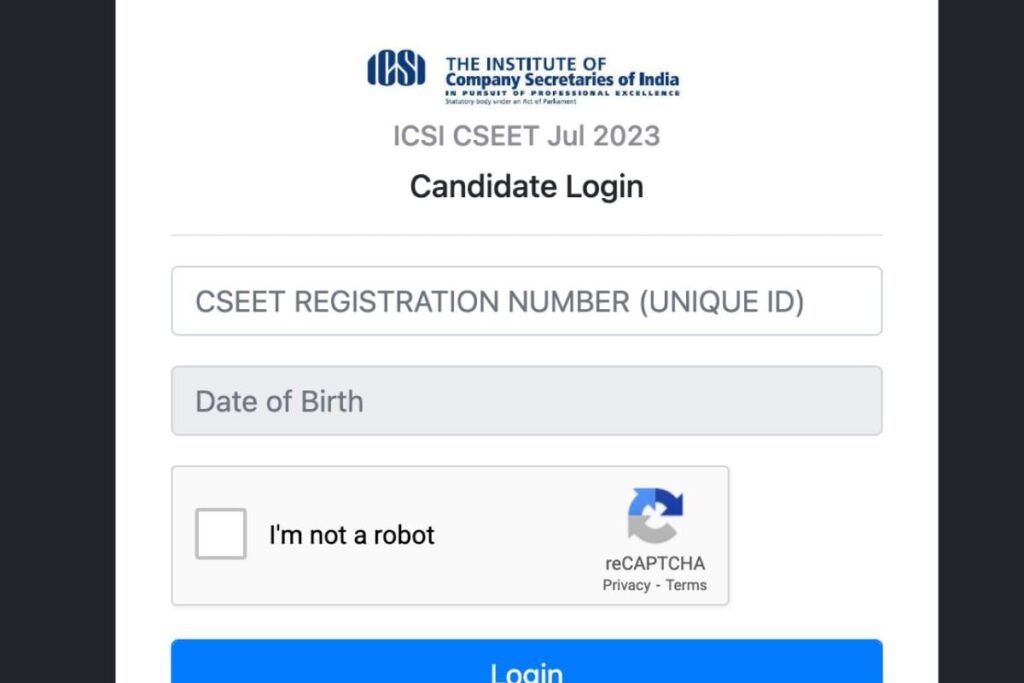This screenshot has width=1024, height=683.
Task: Click the ICSI CSEET Jul 2023 title
Action: [527, 136]
